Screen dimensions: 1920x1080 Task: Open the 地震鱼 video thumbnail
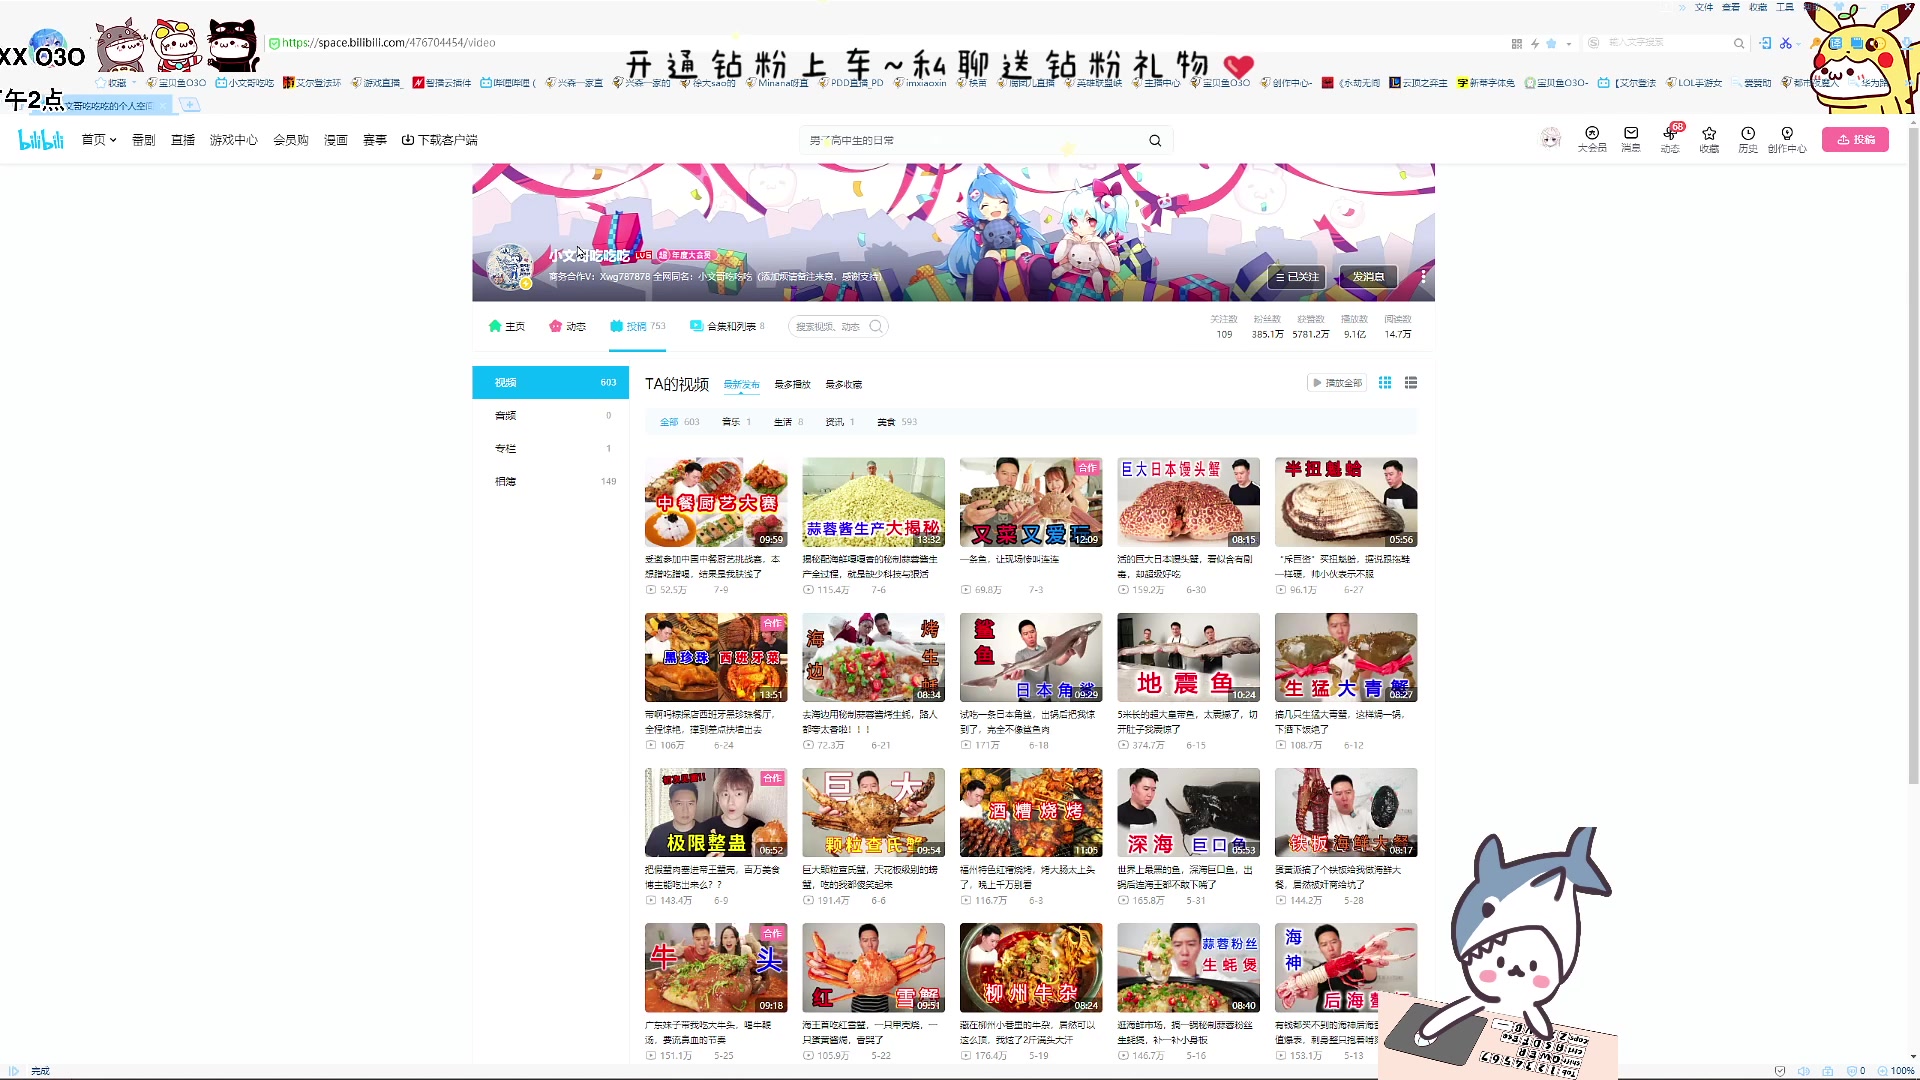(x=1188, y=657)
